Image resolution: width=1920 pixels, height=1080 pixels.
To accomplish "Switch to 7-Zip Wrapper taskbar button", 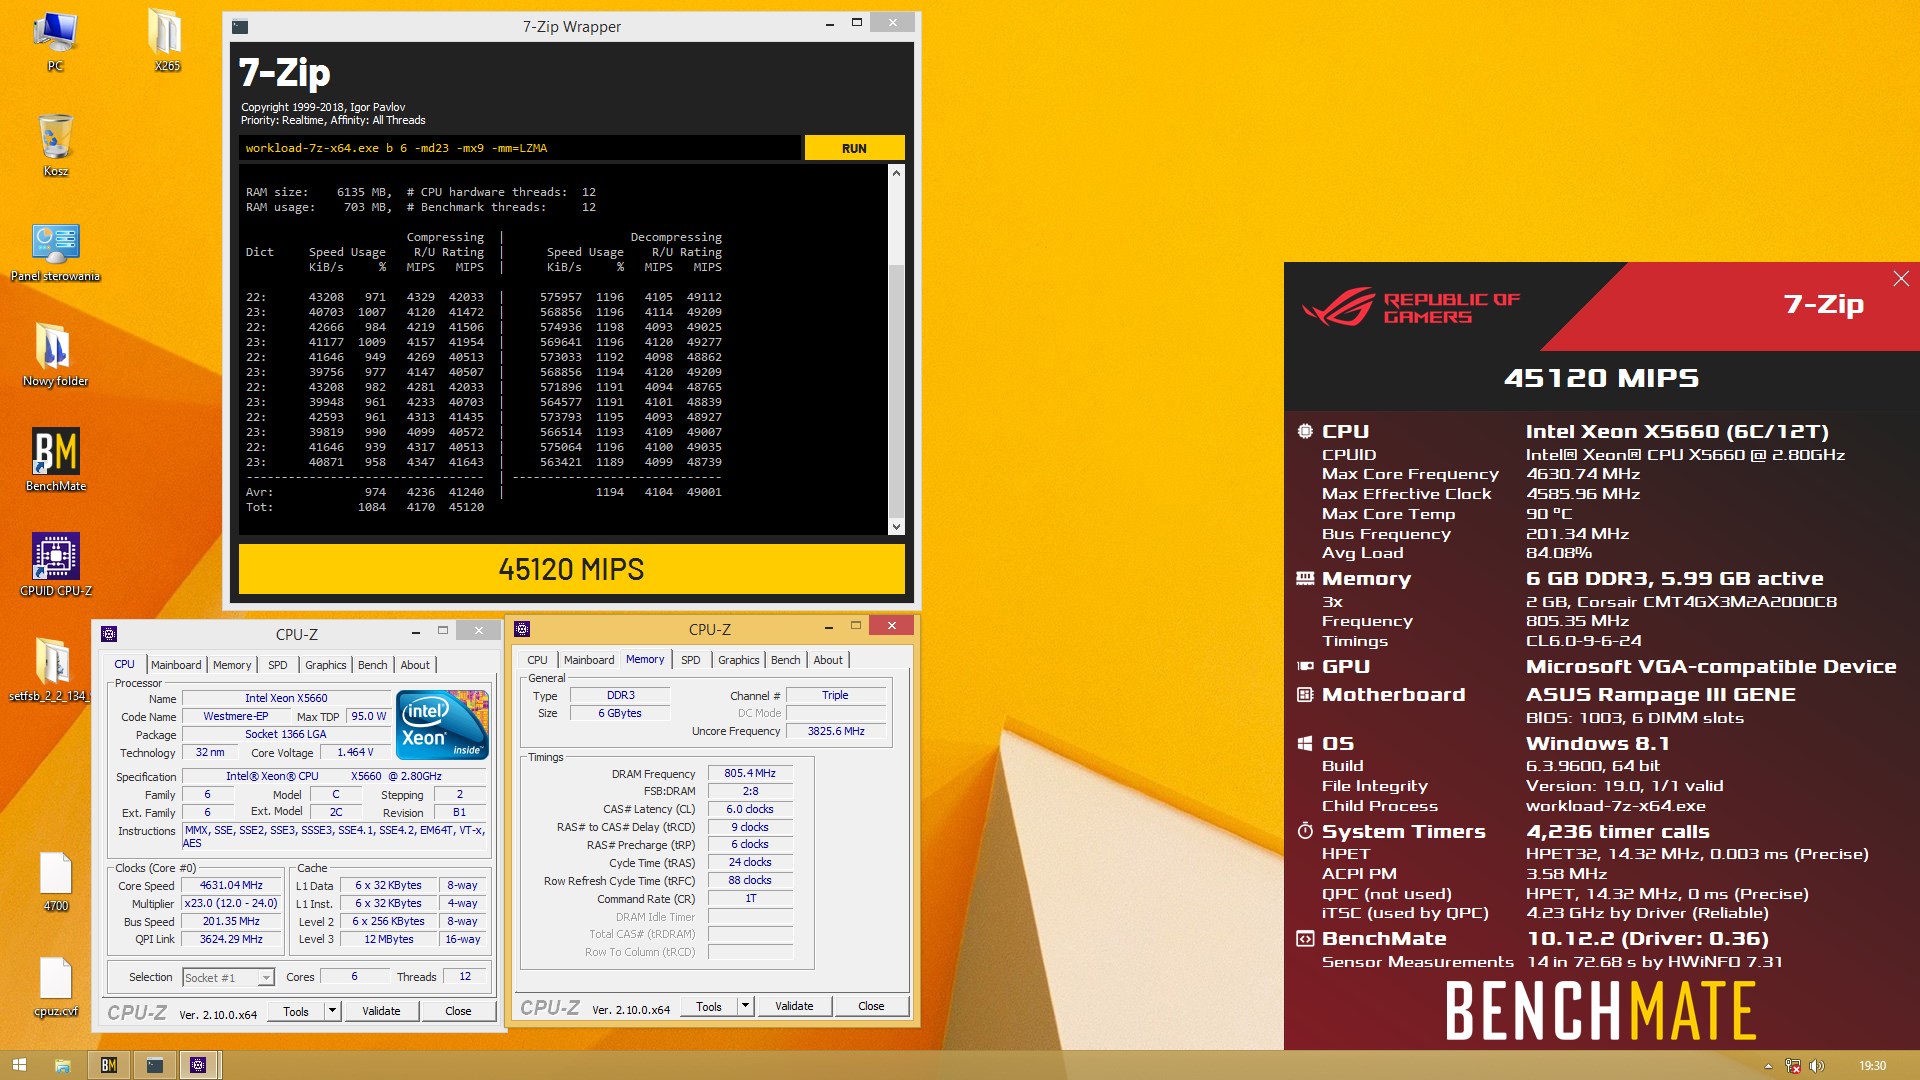I will pos(154,1065).
